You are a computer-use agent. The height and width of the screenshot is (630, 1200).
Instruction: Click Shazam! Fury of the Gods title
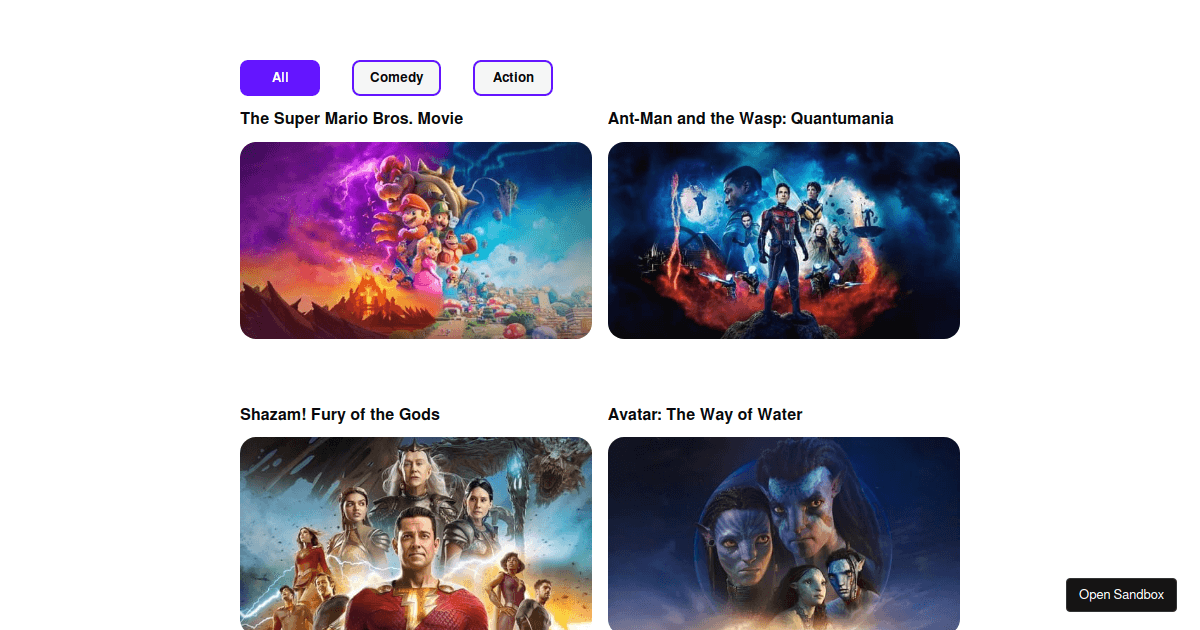[x=340, y=414]
